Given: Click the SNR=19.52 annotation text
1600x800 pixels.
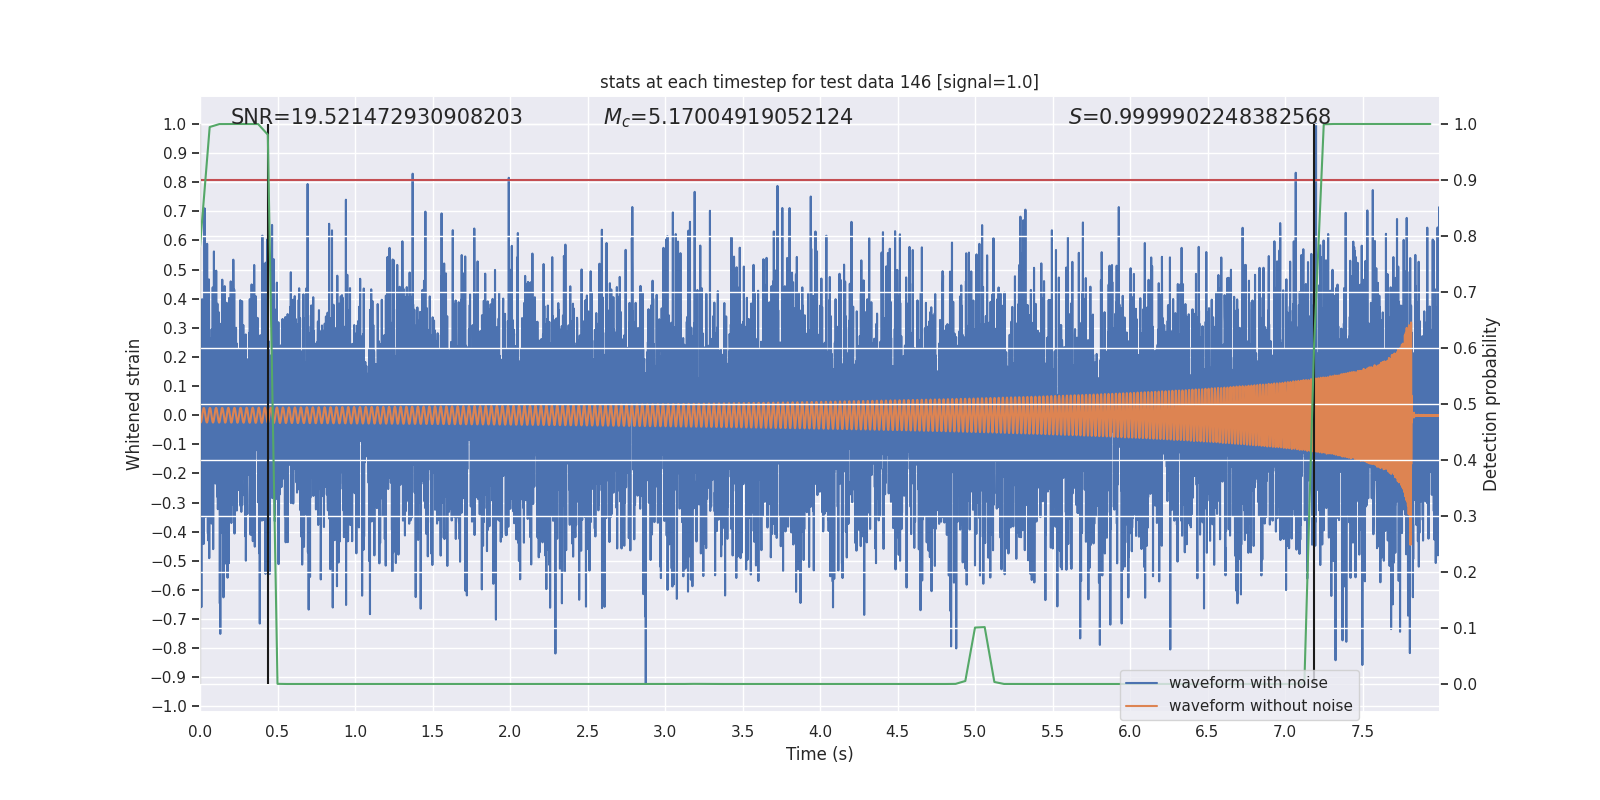Looking at the screenshot, I should (376, 117).
